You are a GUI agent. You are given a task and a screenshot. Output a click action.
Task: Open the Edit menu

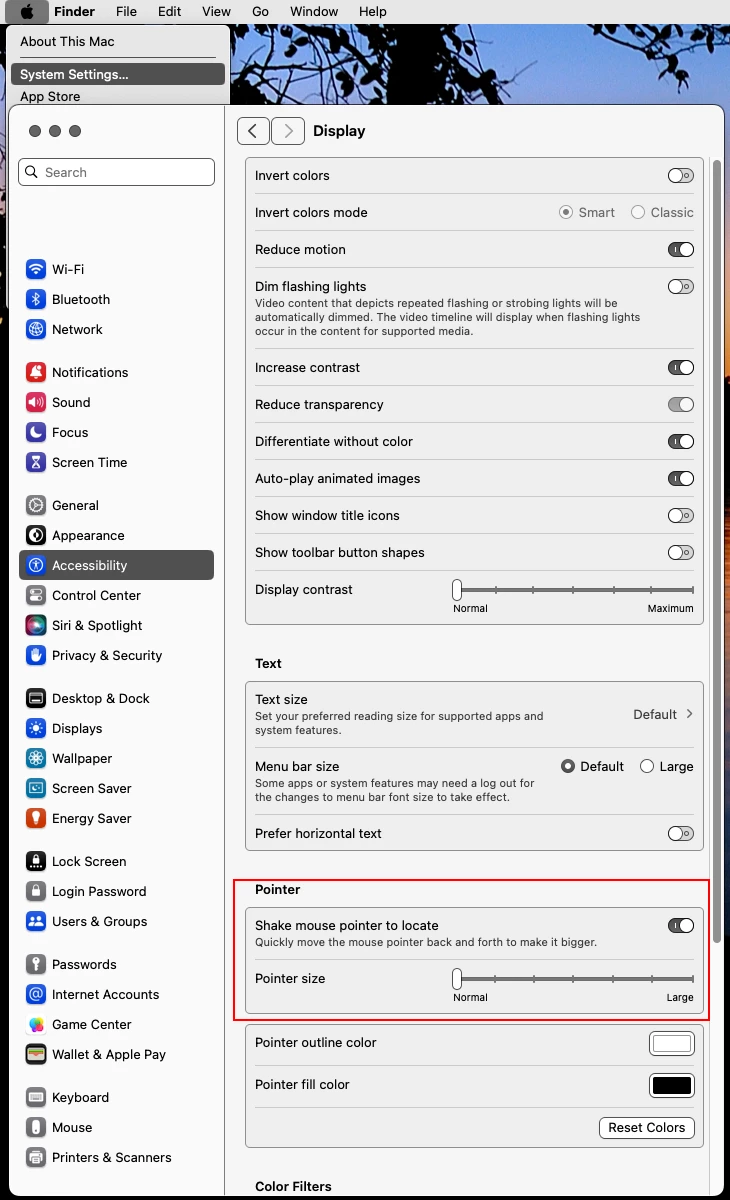pyautogui.click(x=170, y=11)
